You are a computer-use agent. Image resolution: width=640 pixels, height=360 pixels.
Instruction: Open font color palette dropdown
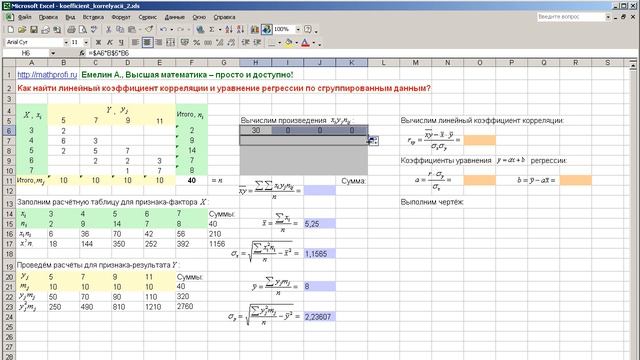(x=313, y=42)
